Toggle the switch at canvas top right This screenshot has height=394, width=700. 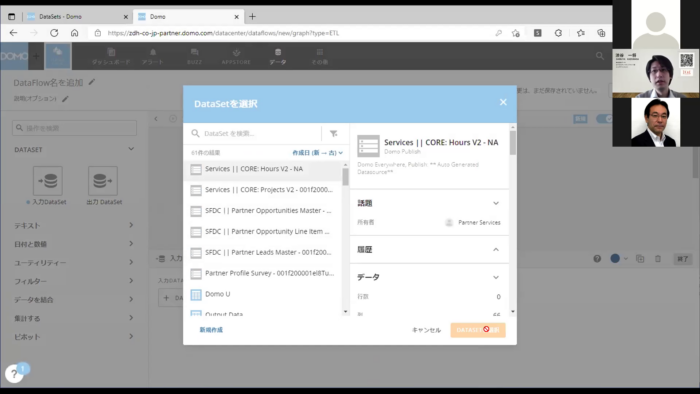click(604, 119)
